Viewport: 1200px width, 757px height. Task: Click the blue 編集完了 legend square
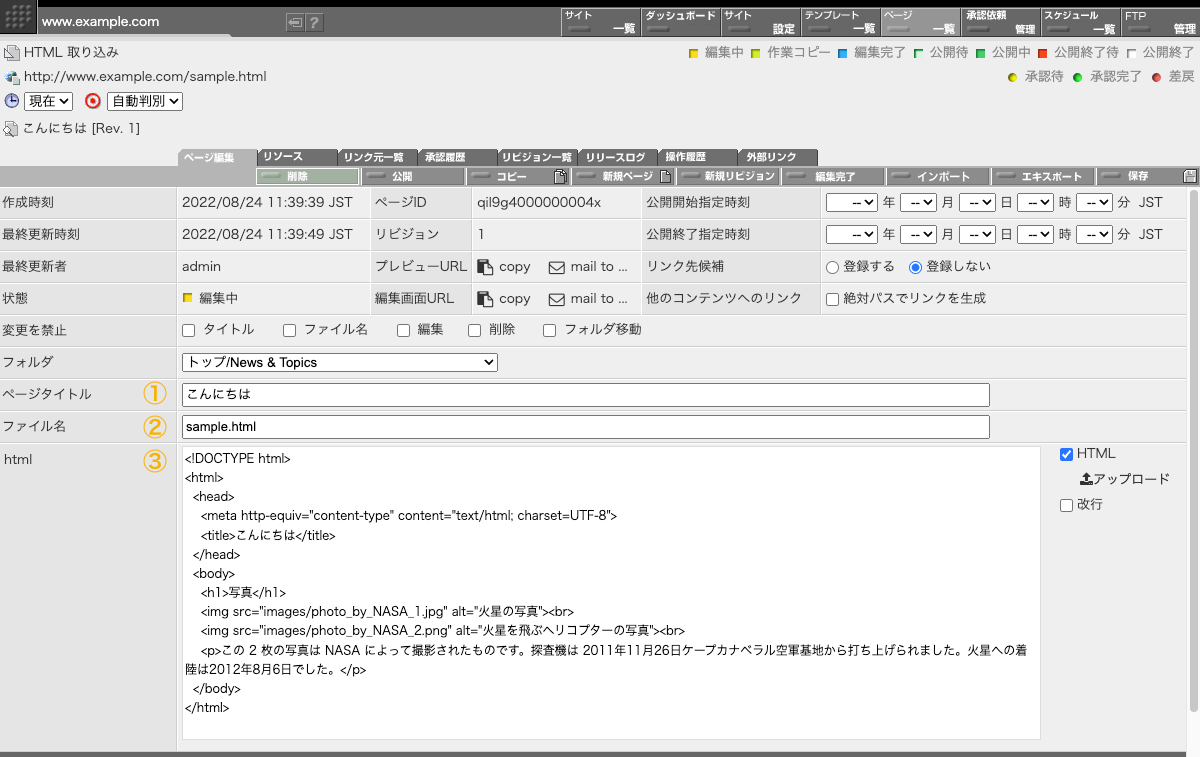point(843,53)
